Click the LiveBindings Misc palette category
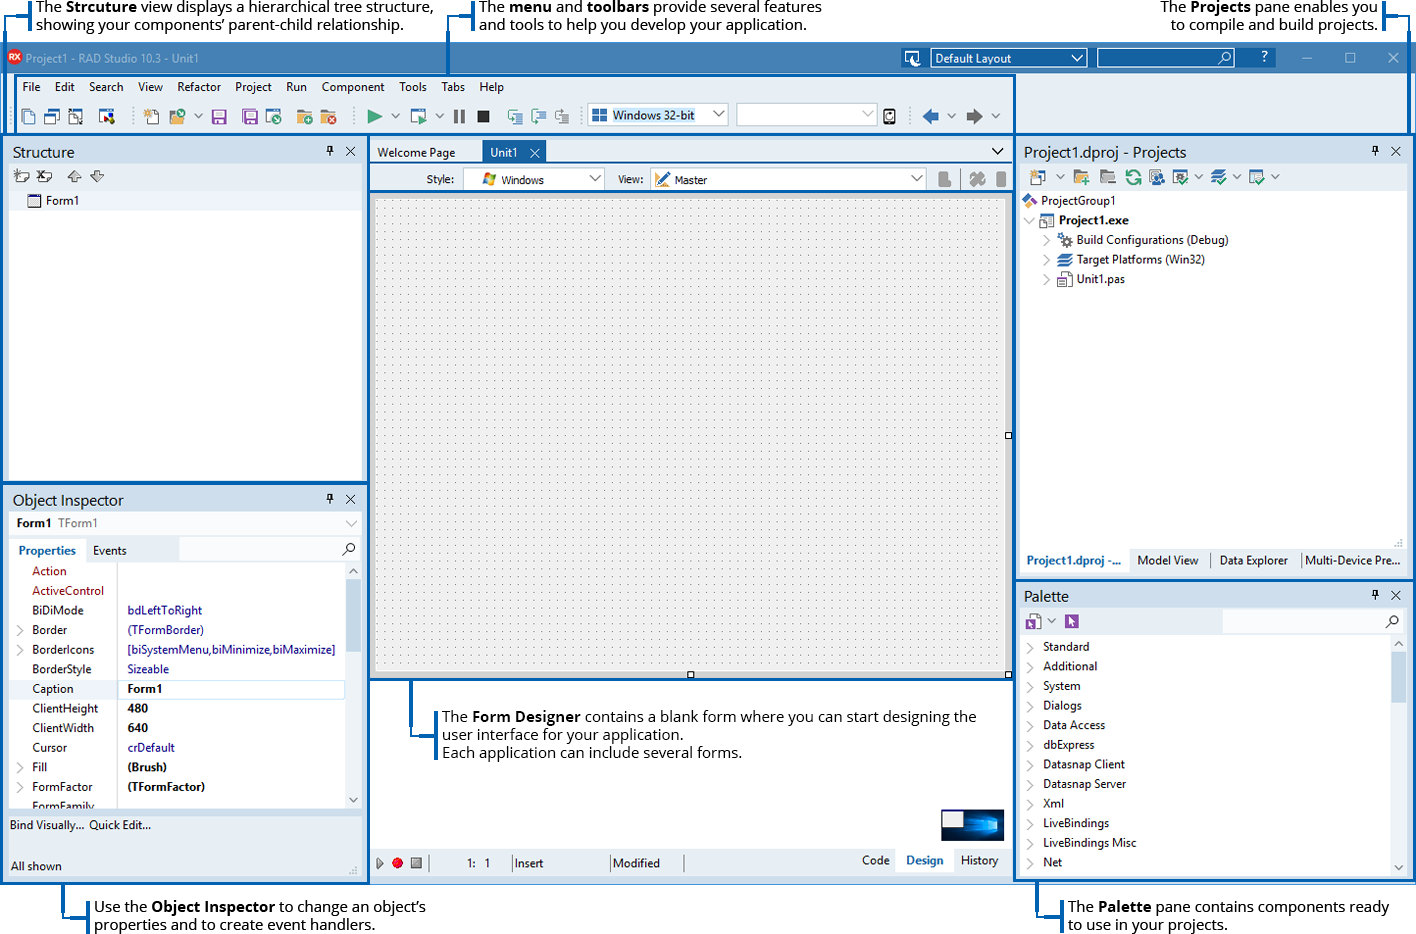The height and width of the screenshot is (934, 1416). pyautogui.click(x=1089, y=843)
